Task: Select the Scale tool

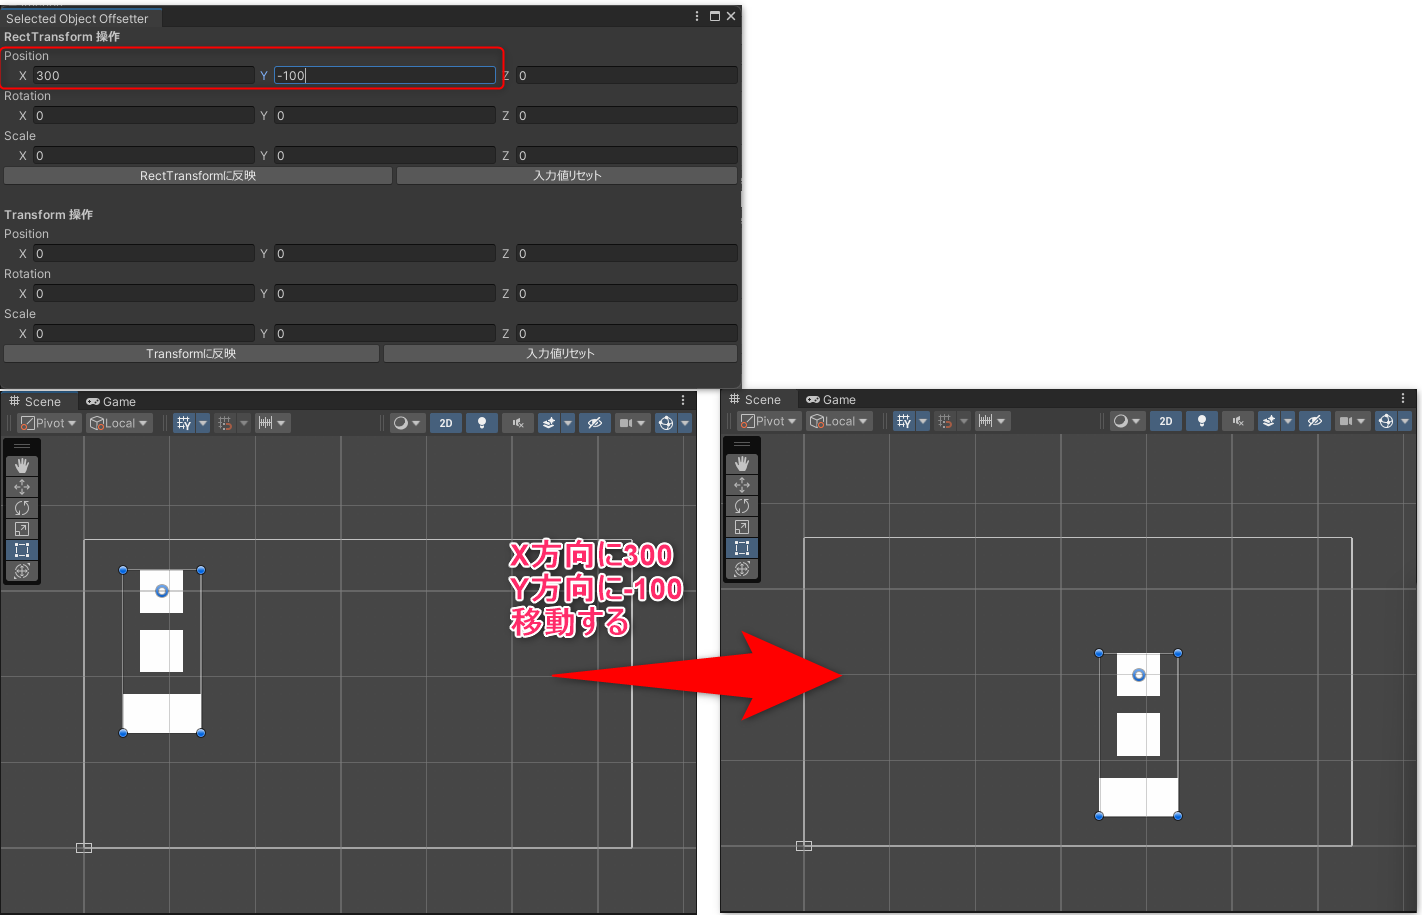Action: pyautogui.click(x=22, y=528)
